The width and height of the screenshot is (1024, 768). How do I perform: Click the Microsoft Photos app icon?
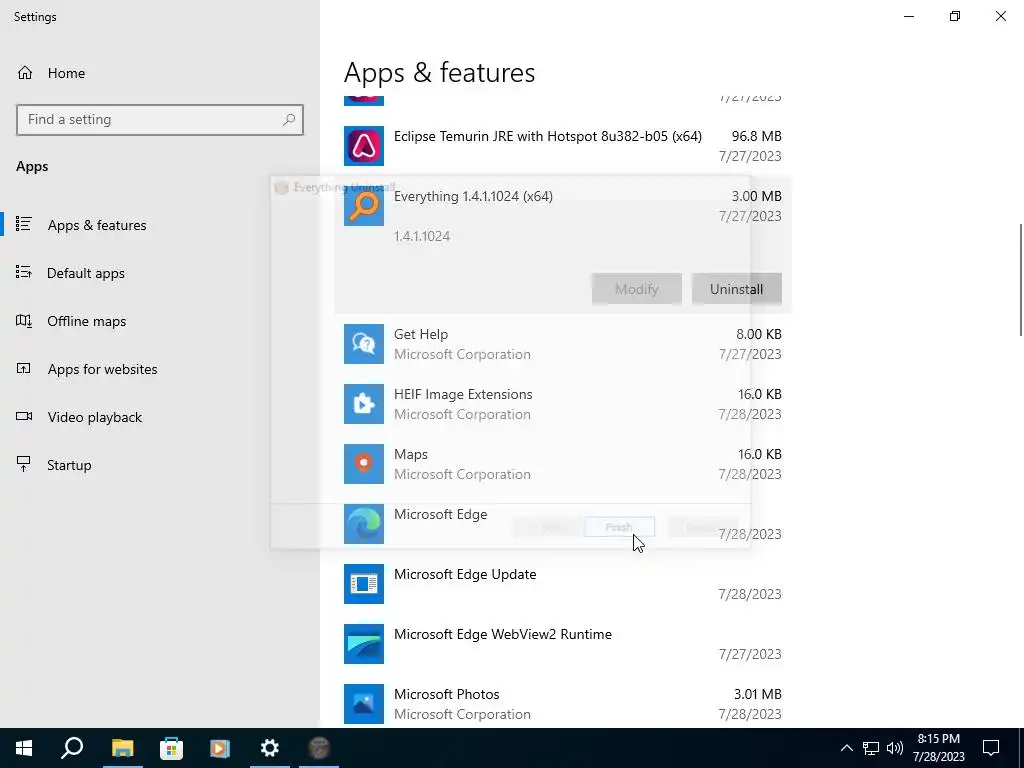coord(364,705)
